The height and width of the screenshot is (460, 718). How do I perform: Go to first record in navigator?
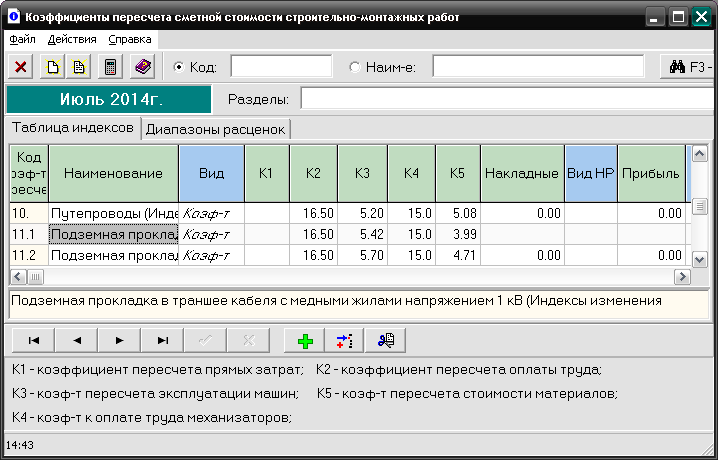(x=33, y=340)
